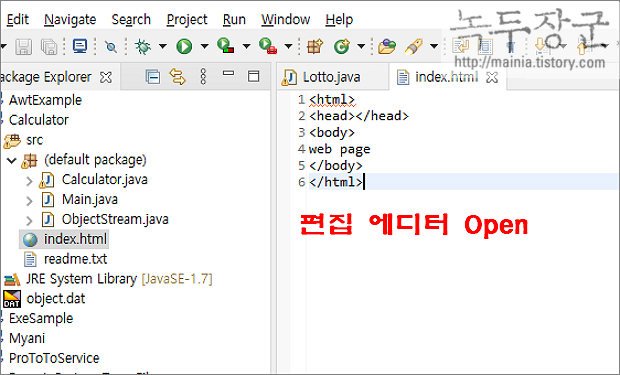This screenshot has width=620, height=375.
Task: Click the Search pen toolbar icon
Action: click(414, 46)
